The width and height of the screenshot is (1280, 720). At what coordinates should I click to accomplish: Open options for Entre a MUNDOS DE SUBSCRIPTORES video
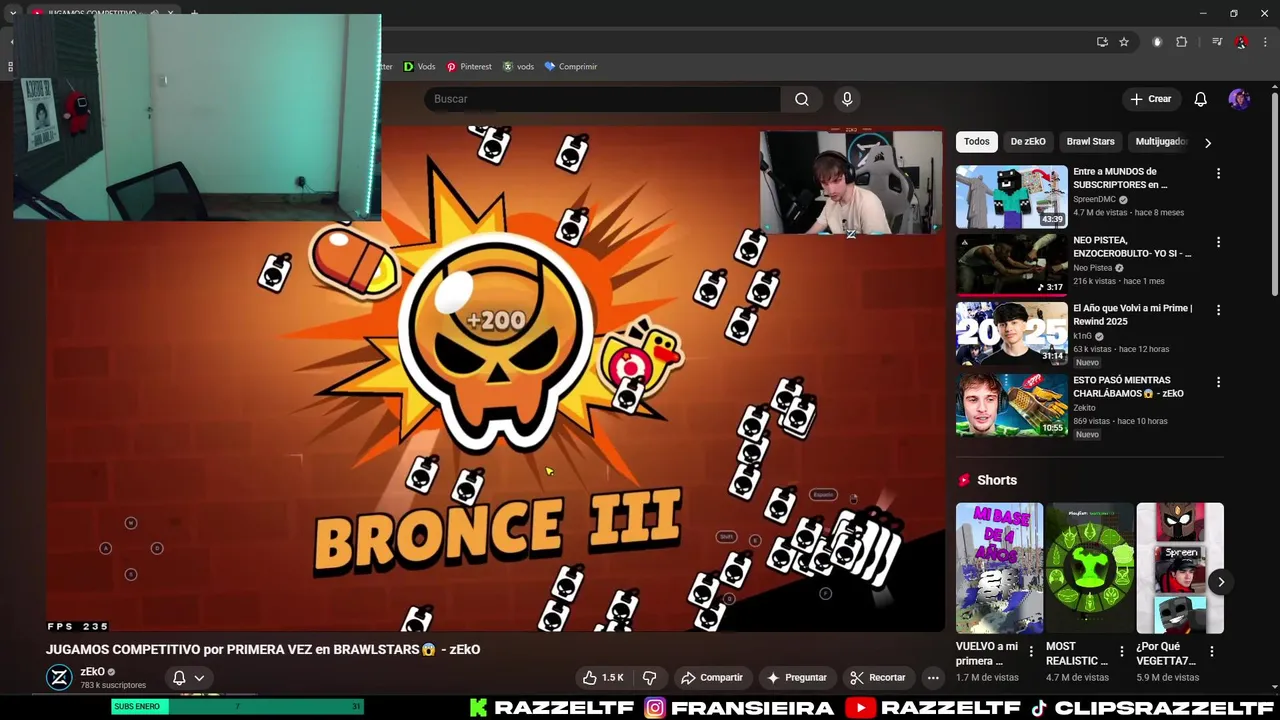pos(1218,174)
